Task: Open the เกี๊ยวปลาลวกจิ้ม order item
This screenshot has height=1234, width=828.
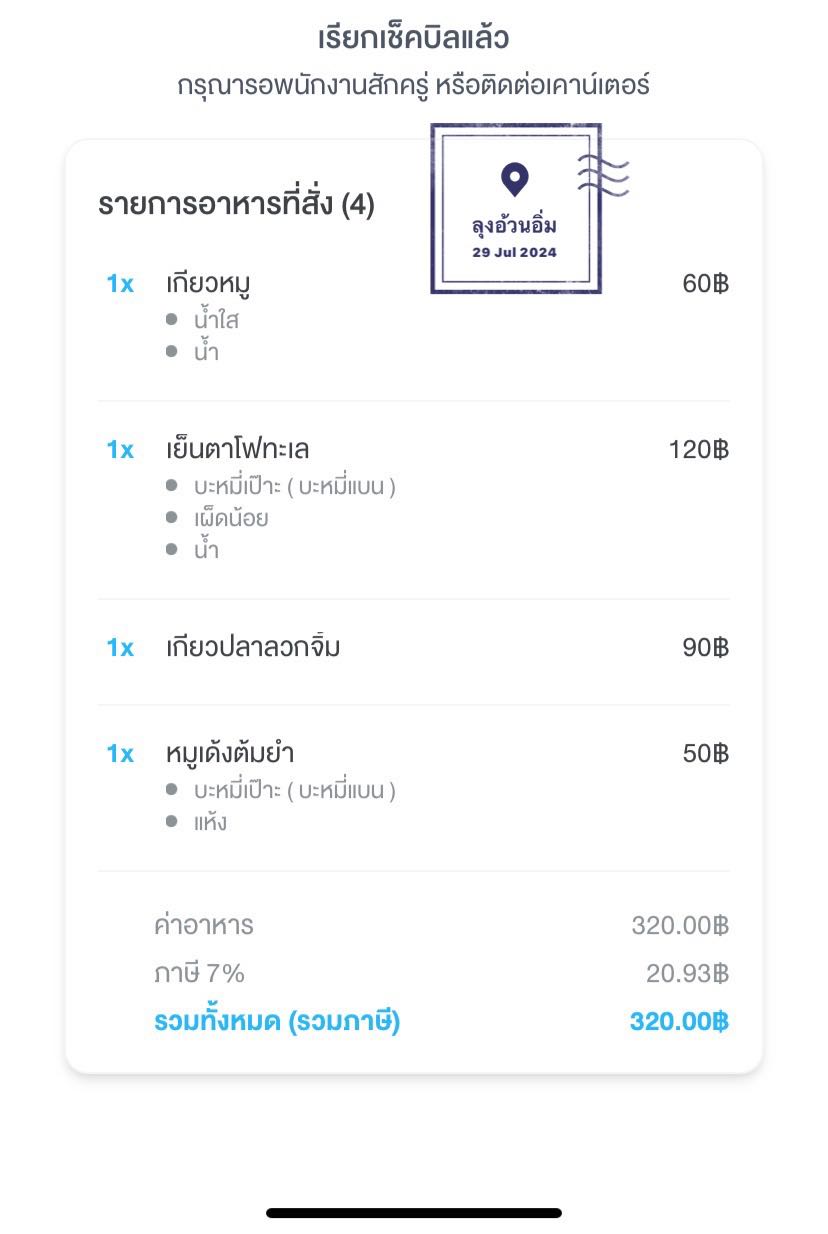Action: [x=253, y=647]
